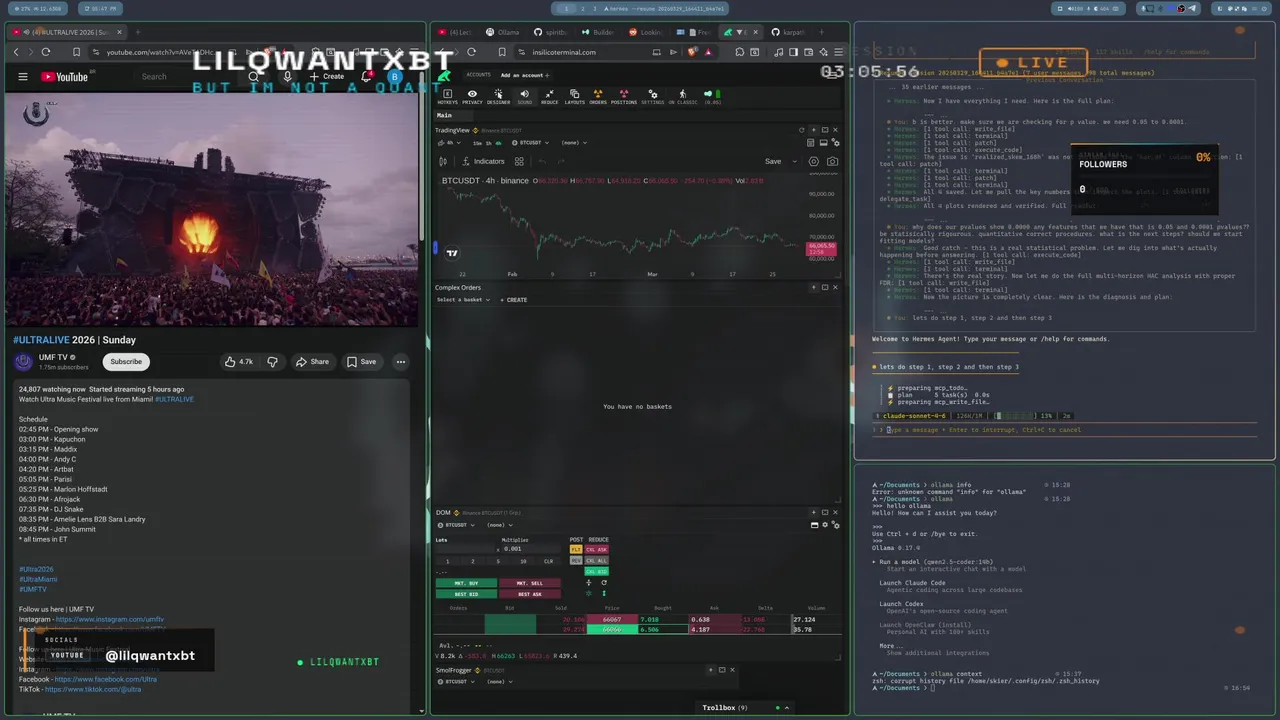Image resolution: width=1280 pixels, height=720 pixels.
Task: Click YouTube Create button
Action: click(326, 77)
